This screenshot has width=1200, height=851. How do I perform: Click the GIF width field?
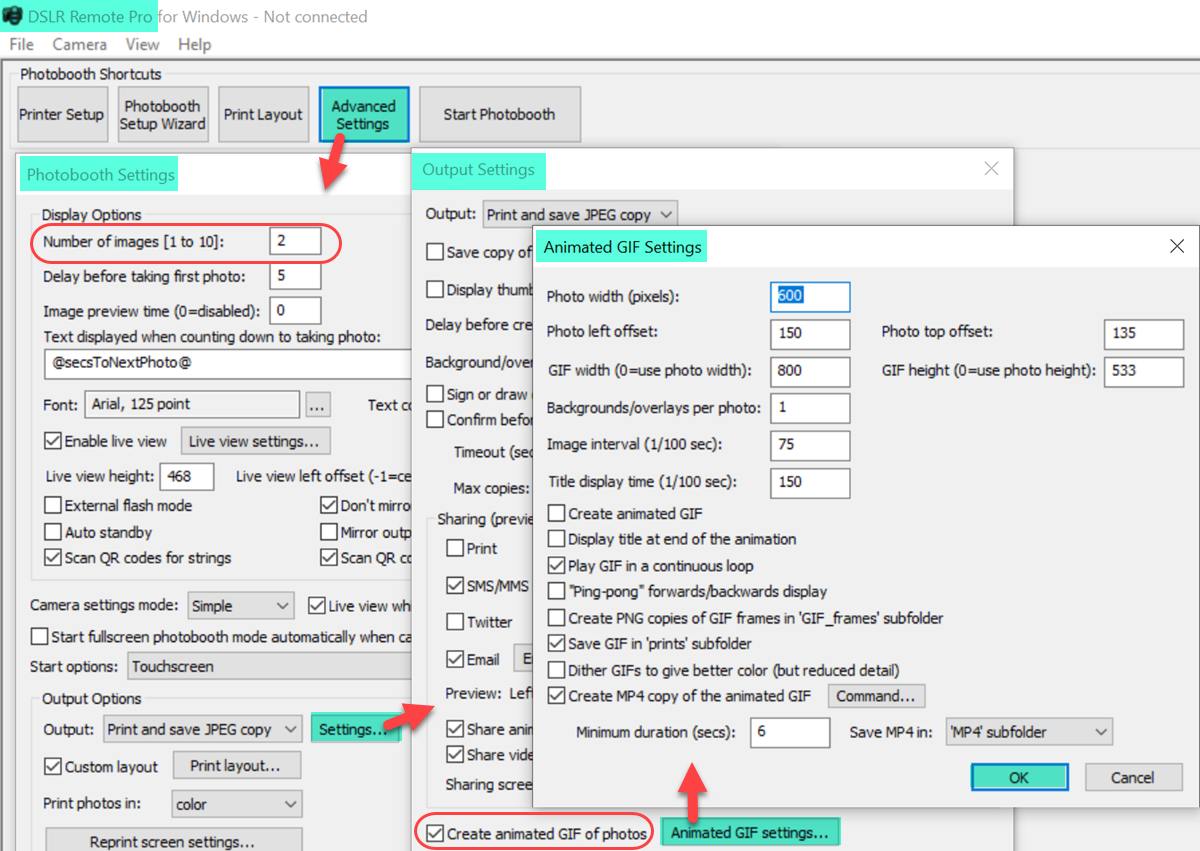[810, 370]
